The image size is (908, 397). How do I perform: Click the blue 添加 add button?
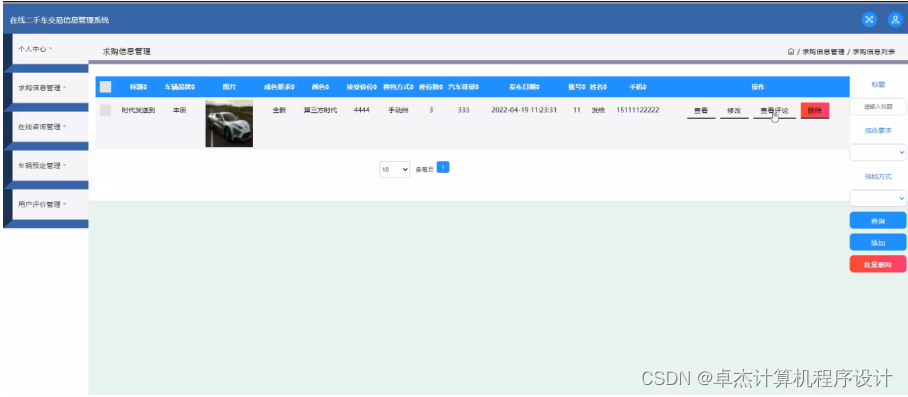pos(877,242)
